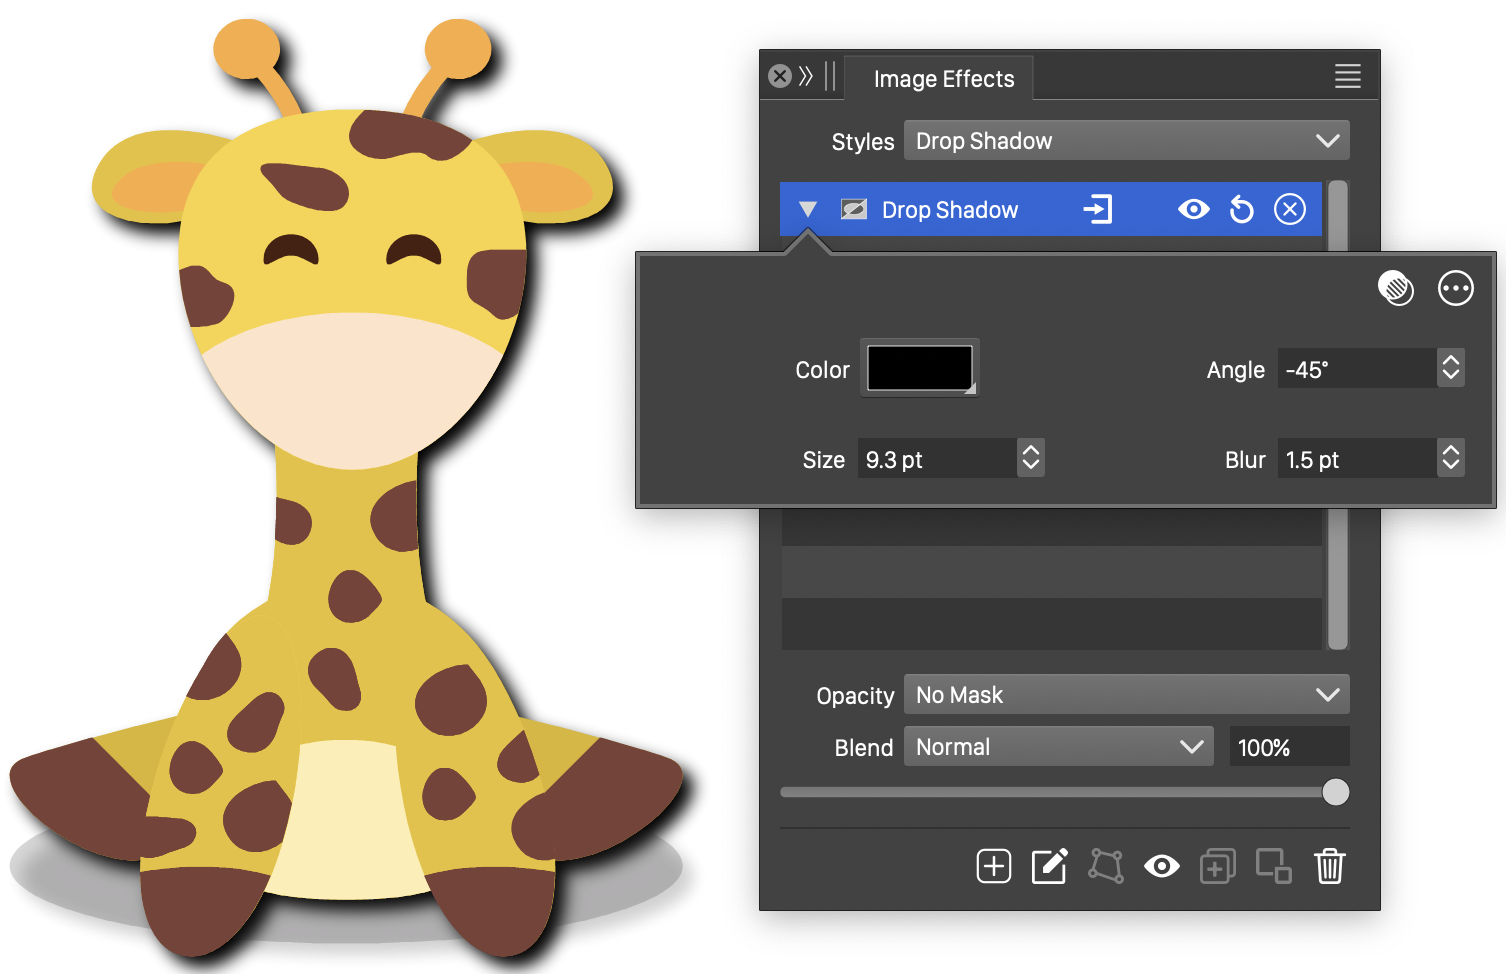Select the Image Effects tab

[943, 79]
